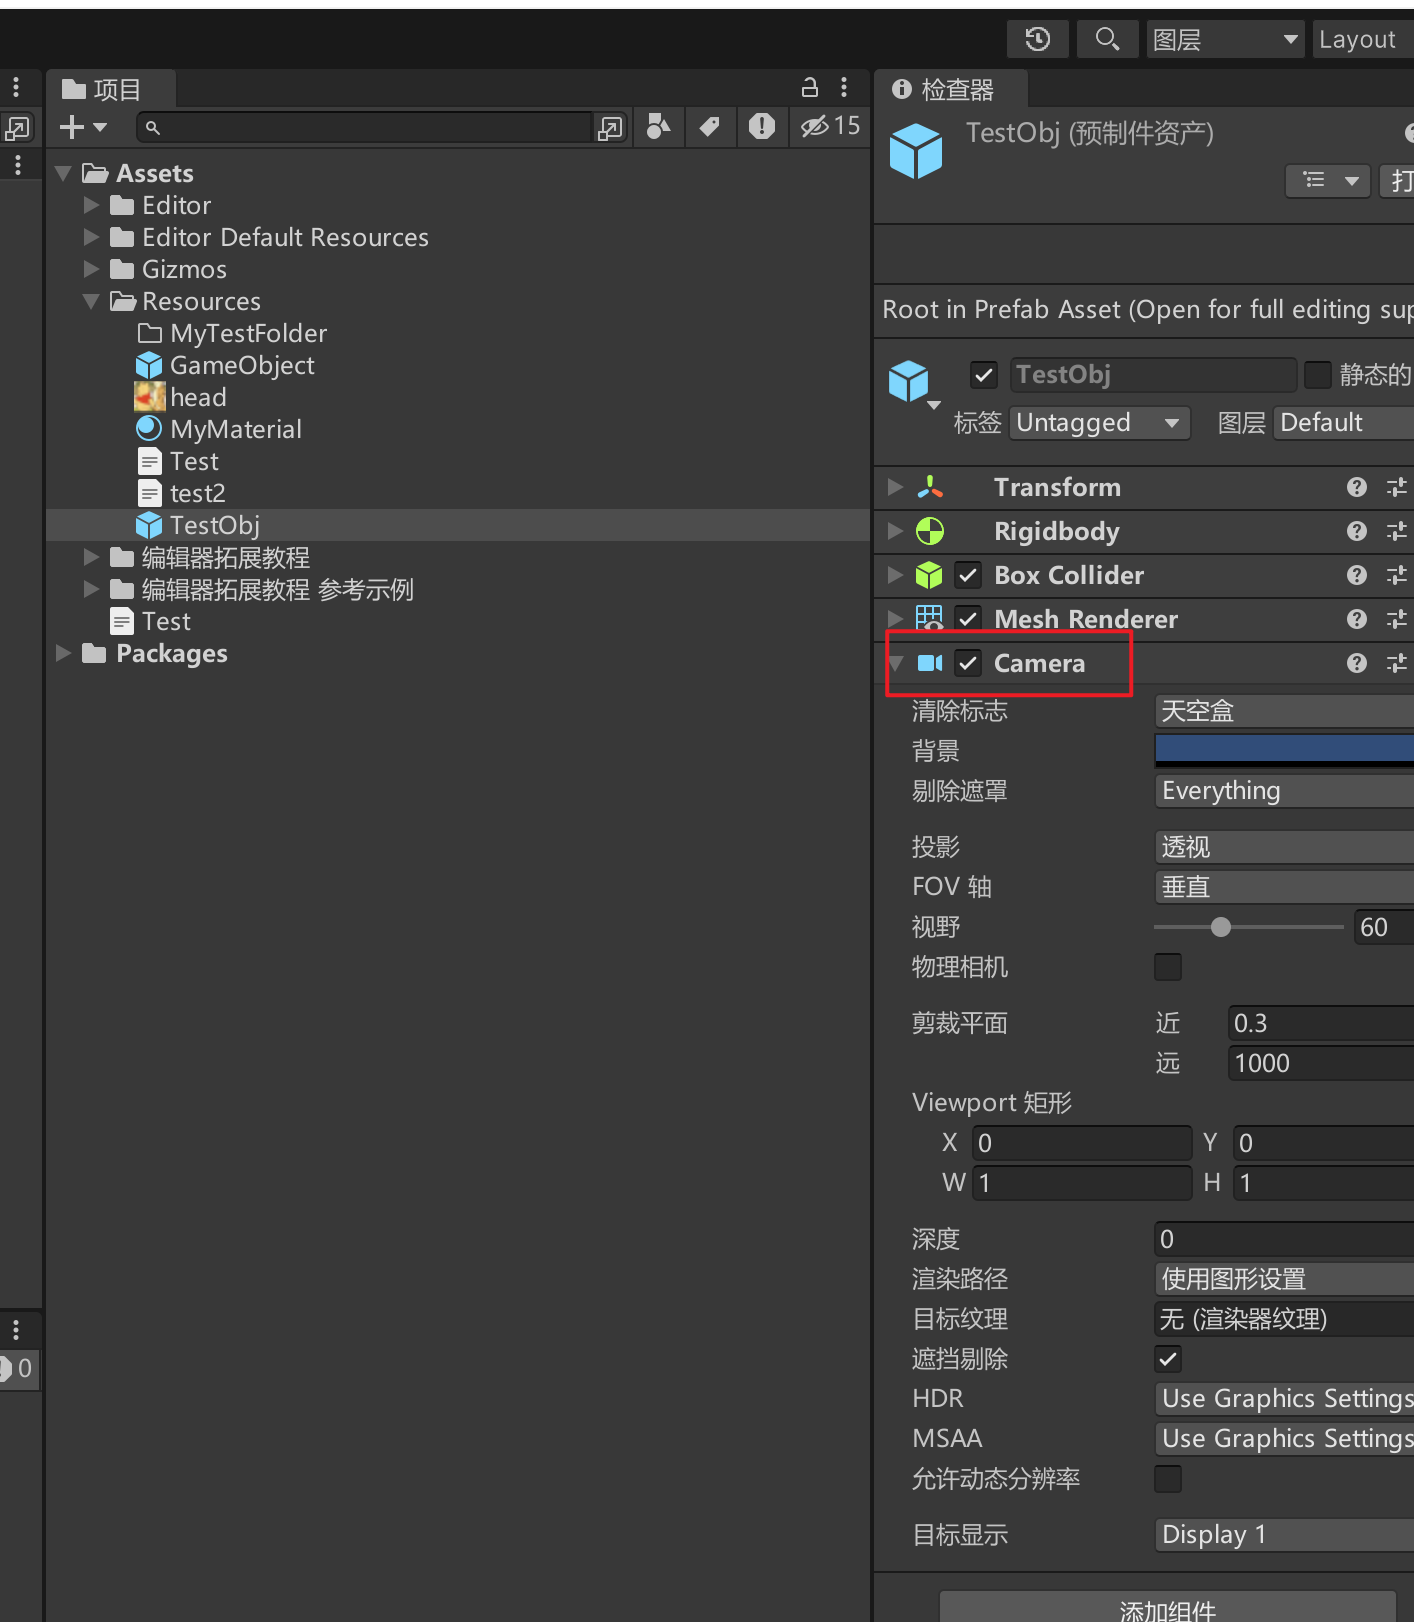
Task: Disable the Camera component checkbox
Action: pos(967,663)
